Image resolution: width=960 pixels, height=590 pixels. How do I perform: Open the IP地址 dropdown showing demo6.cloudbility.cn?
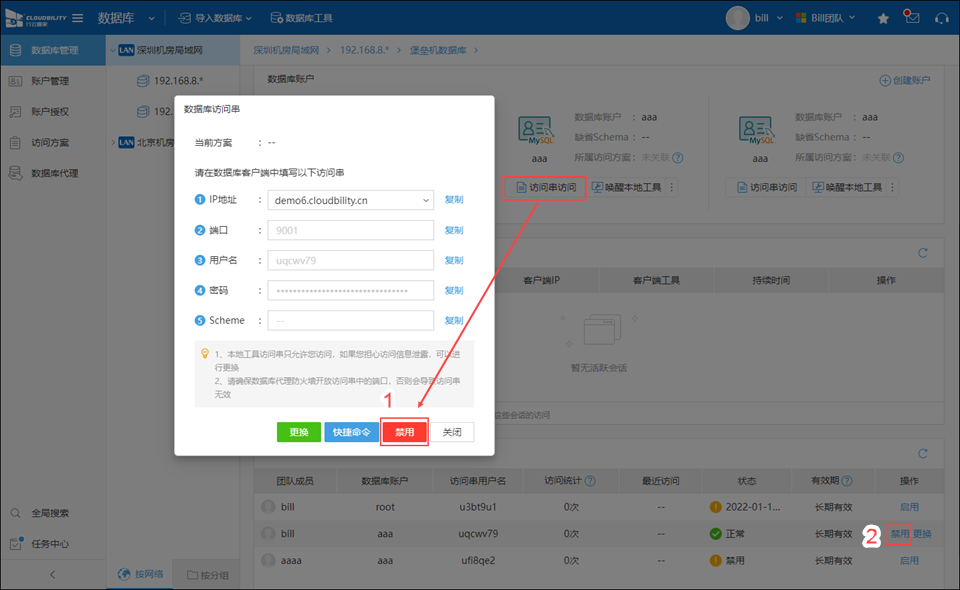(427, 200)
